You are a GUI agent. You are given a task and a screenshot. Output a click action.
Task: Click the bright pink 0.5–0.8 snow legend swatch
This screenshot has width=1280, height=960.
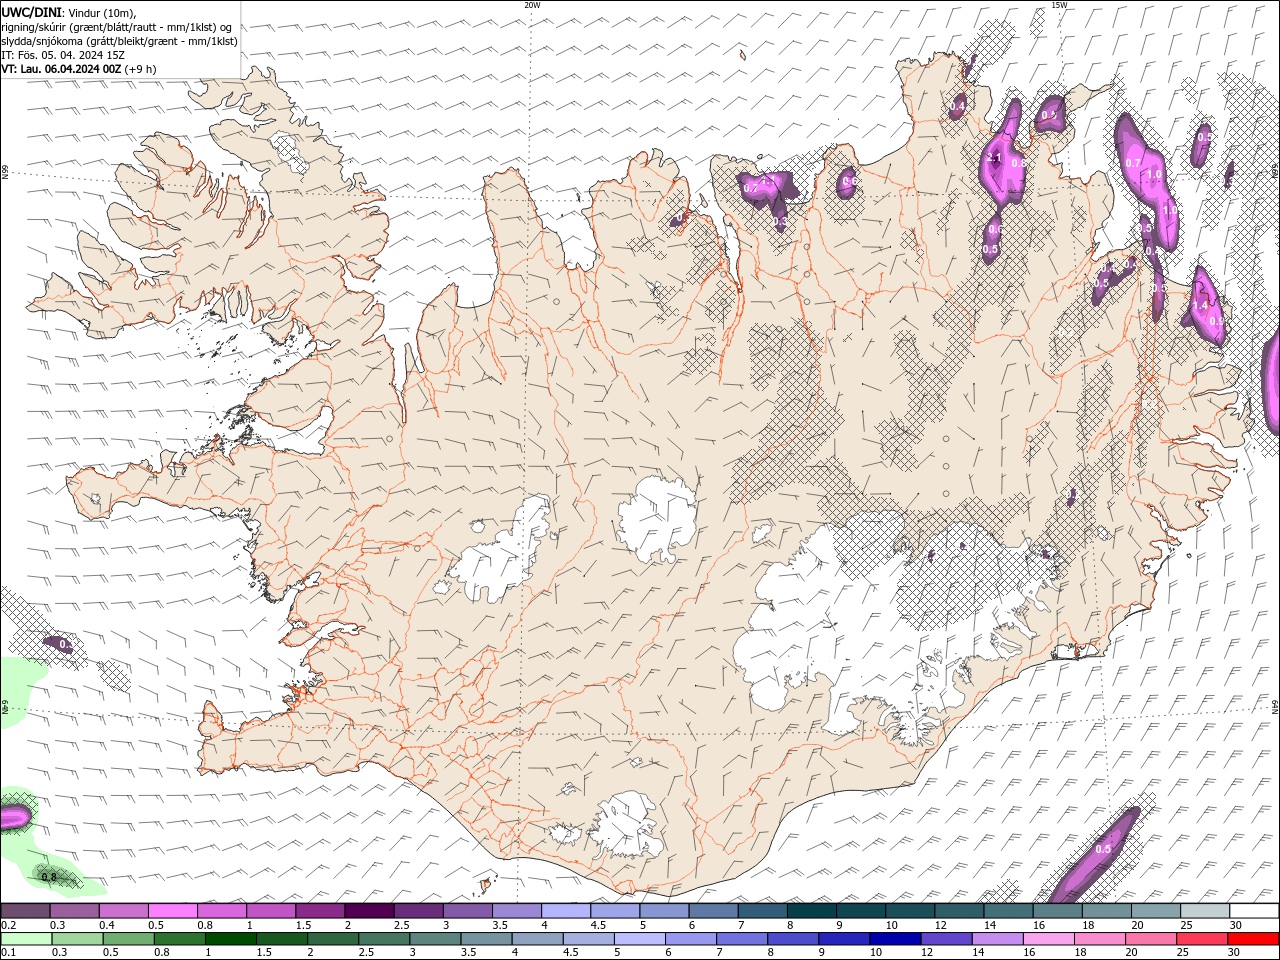point(172,911)
